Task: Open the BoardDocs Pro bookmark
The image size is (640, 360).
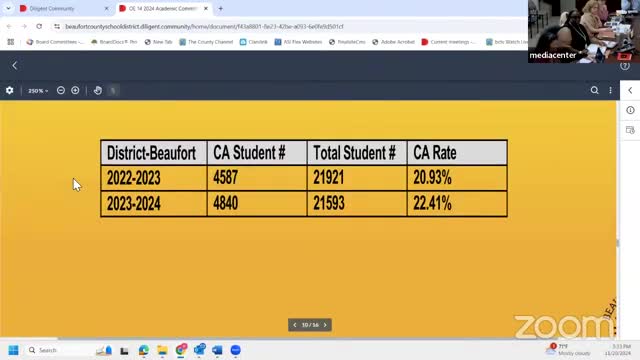Action: point(114,42)
